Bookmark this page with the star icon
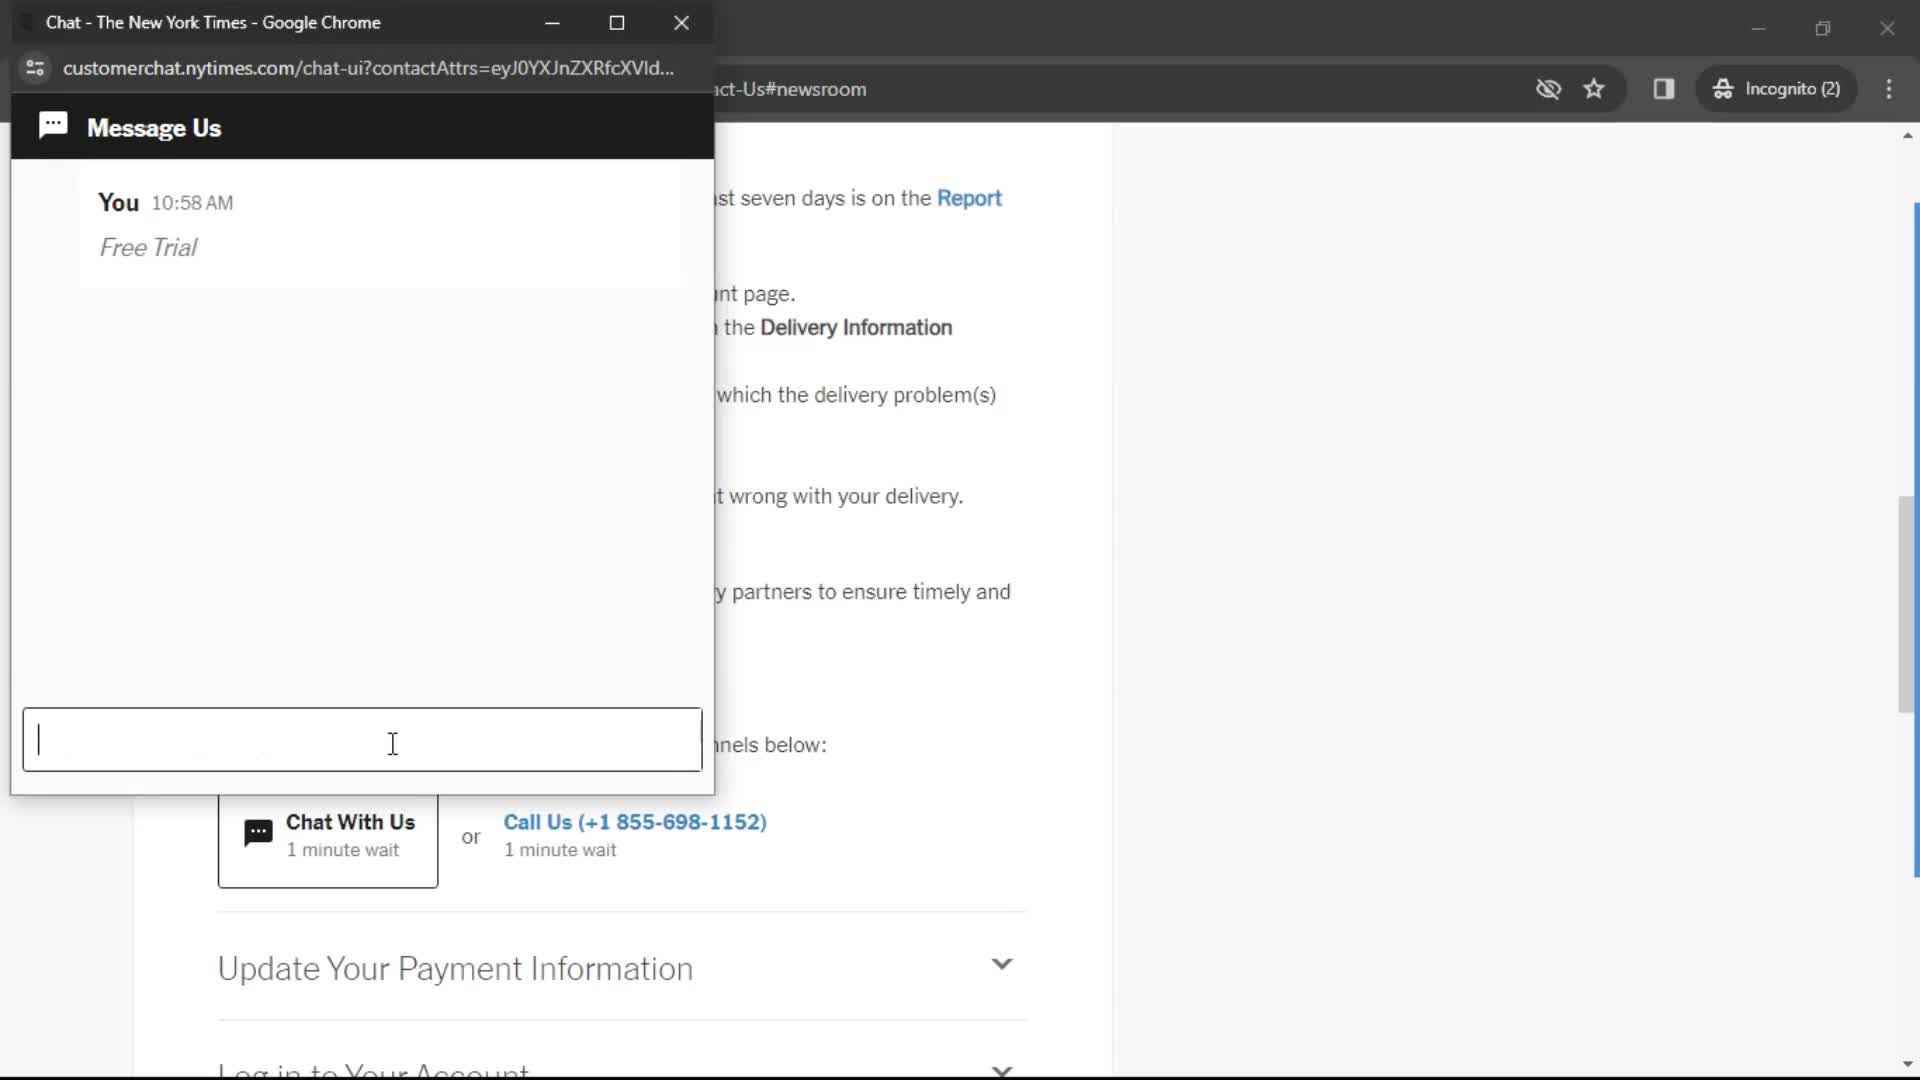This screenshot has width=1920, height=1080. point(1594,89)
